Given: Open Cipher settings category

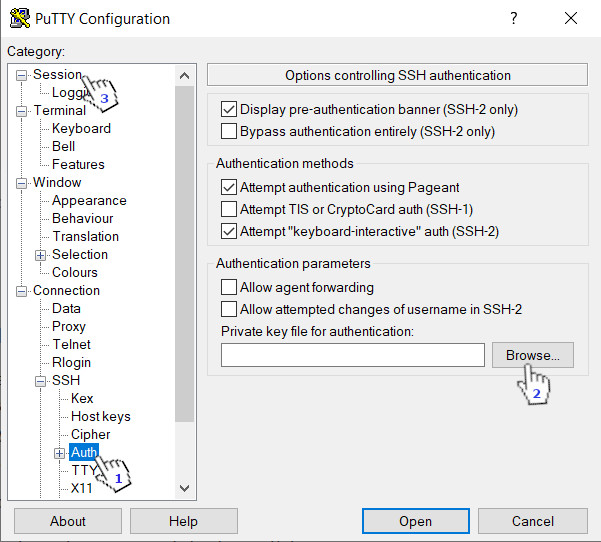Looking at the screenshot, I should pos(90,435).
